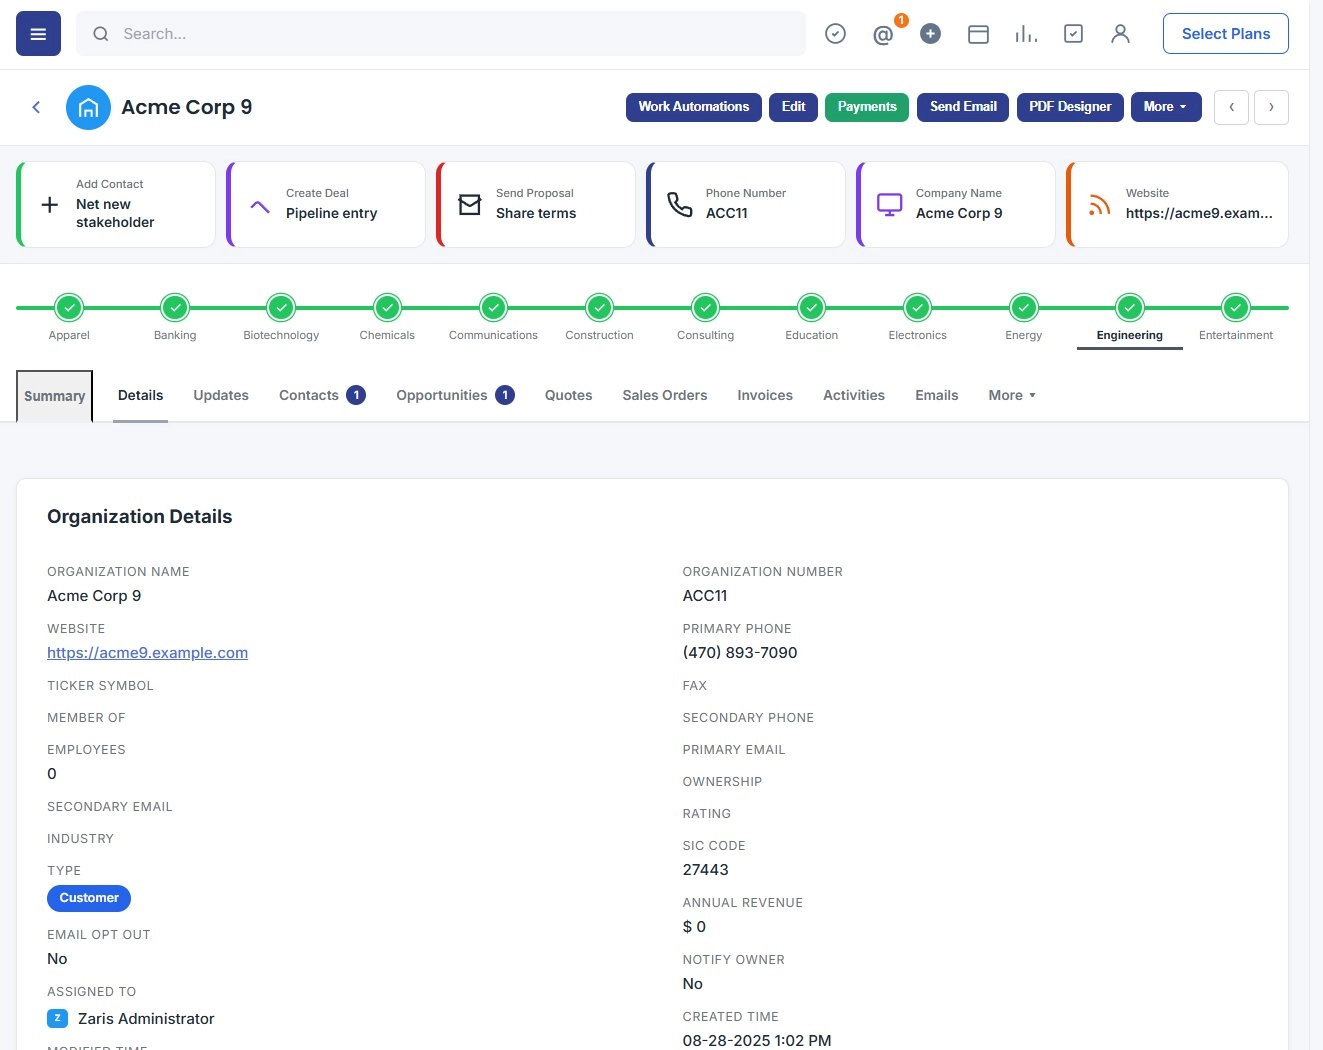Switch to the Details tab
1323x1050 pixels.
(x=140, y=395)
